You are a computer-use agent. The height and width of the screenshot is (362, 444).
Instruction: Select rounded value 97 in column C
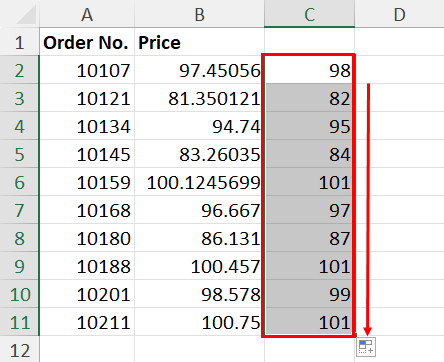[x=310, y=210]
